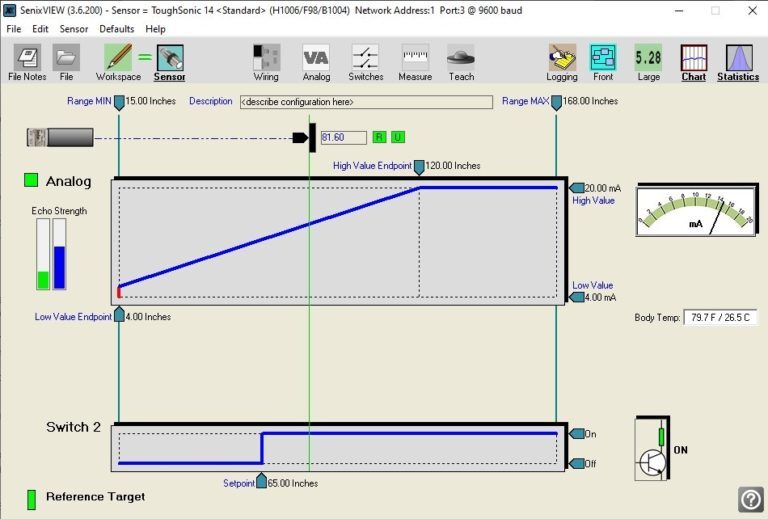The width and height of the screenshot is (768, 519).
Task: Click the ON status text by transistor
Action: click(680, 450)
